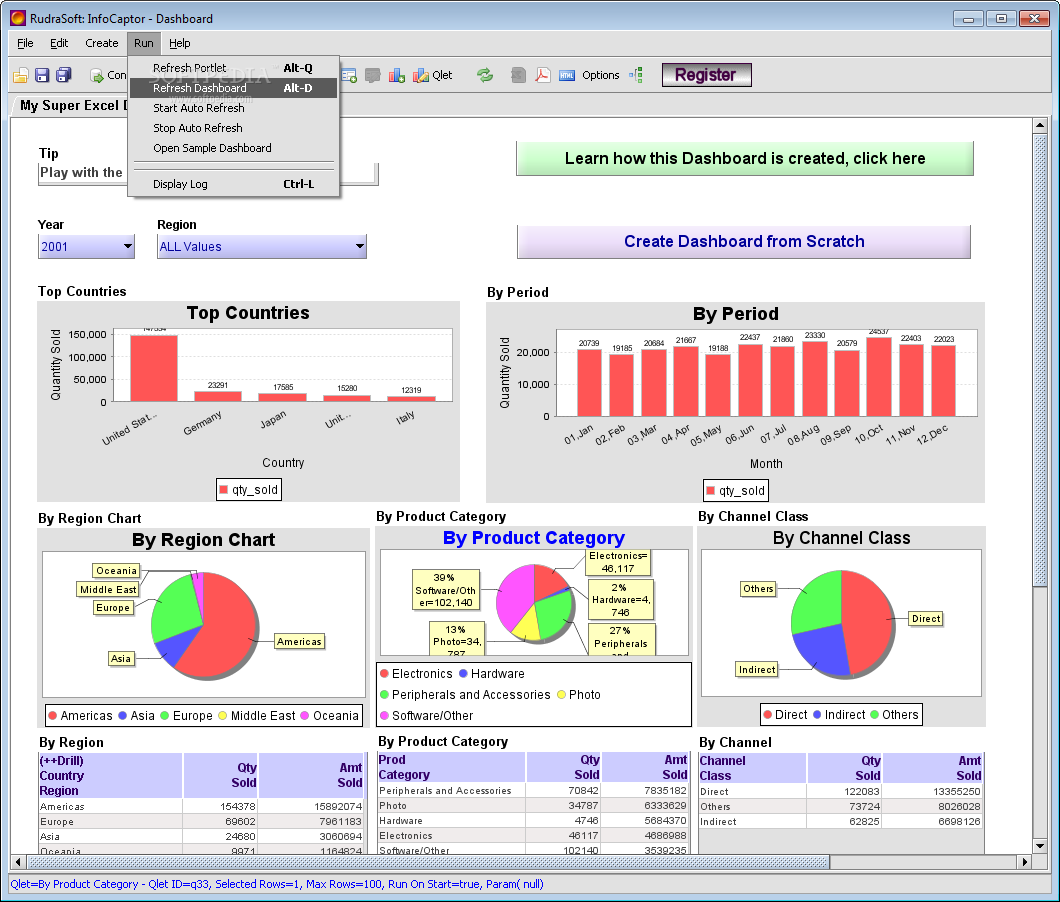Viewport: 1060px width, 902px height.
Task: Open the Help menu
Action: (x=179, y=43)
